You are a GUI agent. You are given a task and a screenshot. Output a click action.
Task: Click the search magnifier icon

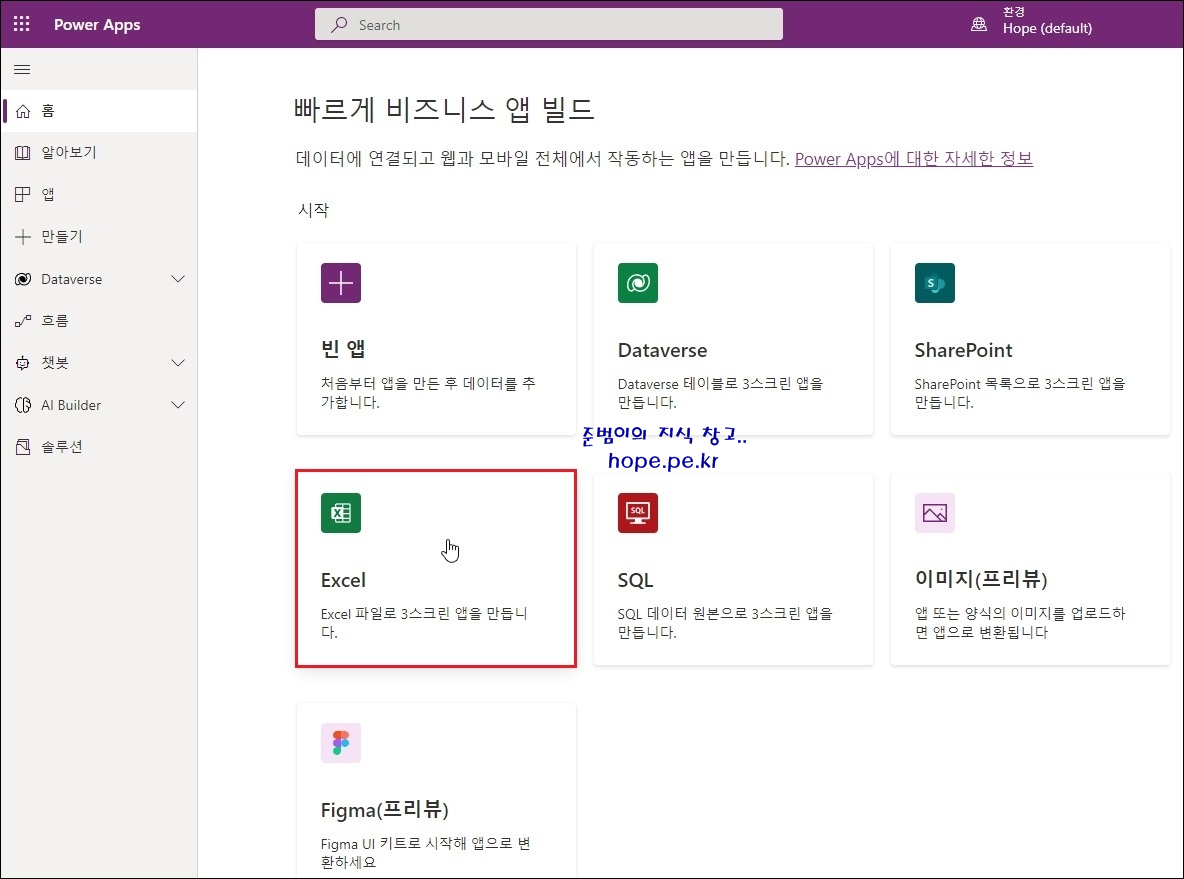pyautogui.click(x=339, y=25)
